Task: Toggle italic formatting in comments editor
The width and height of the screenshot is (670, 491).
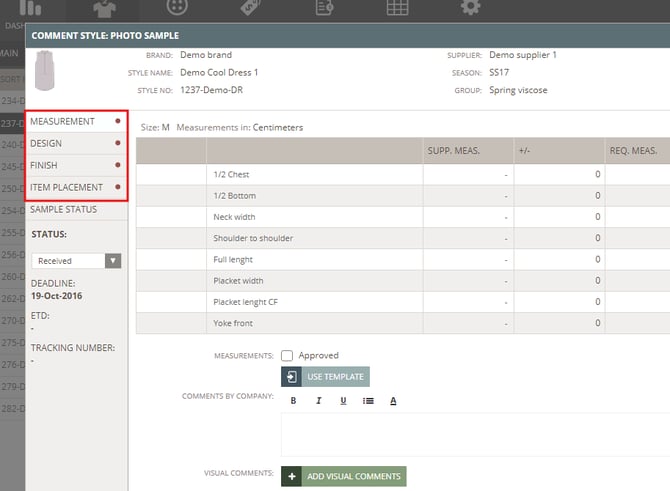Action: point(318,401)
